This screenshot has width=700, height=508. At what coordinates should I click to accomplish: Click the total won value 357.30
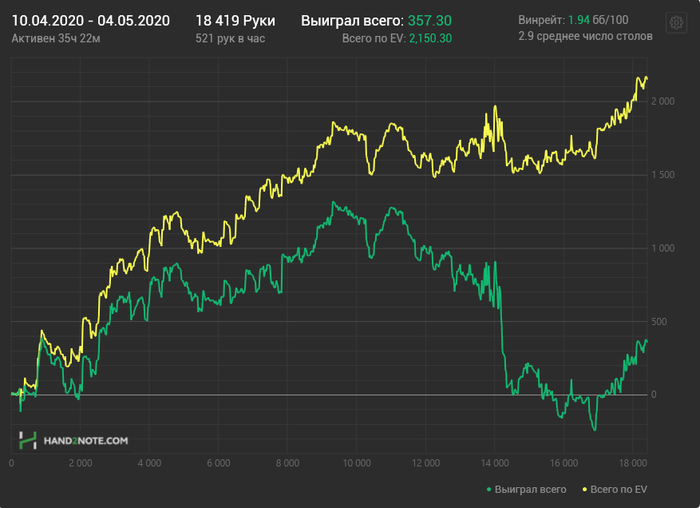pos(429,21)
